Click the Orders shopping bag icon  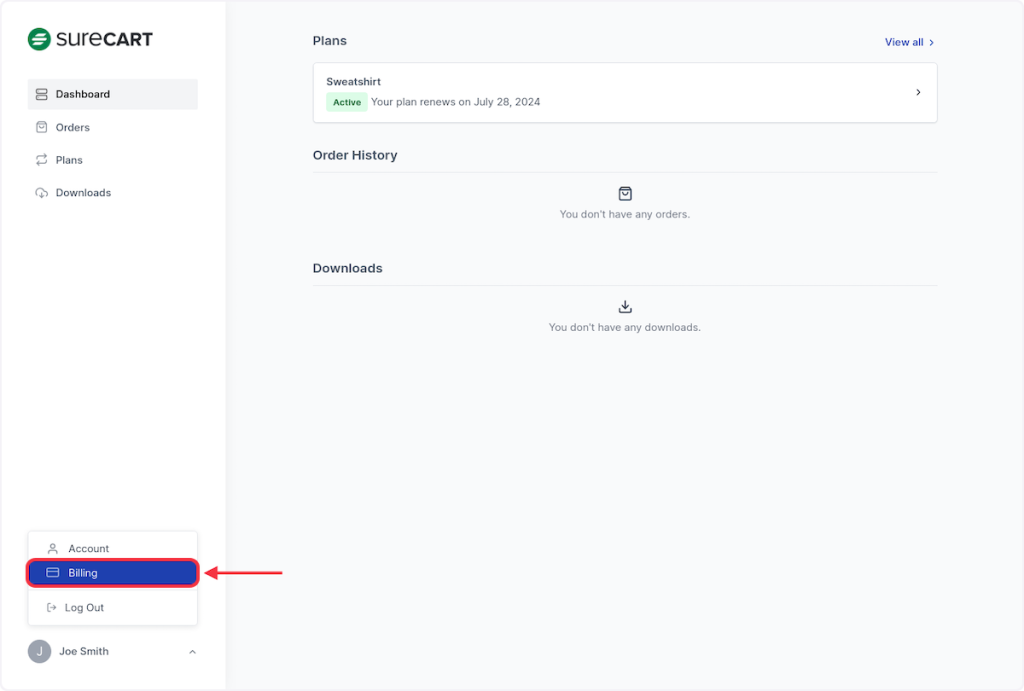[x=42, y=127]
